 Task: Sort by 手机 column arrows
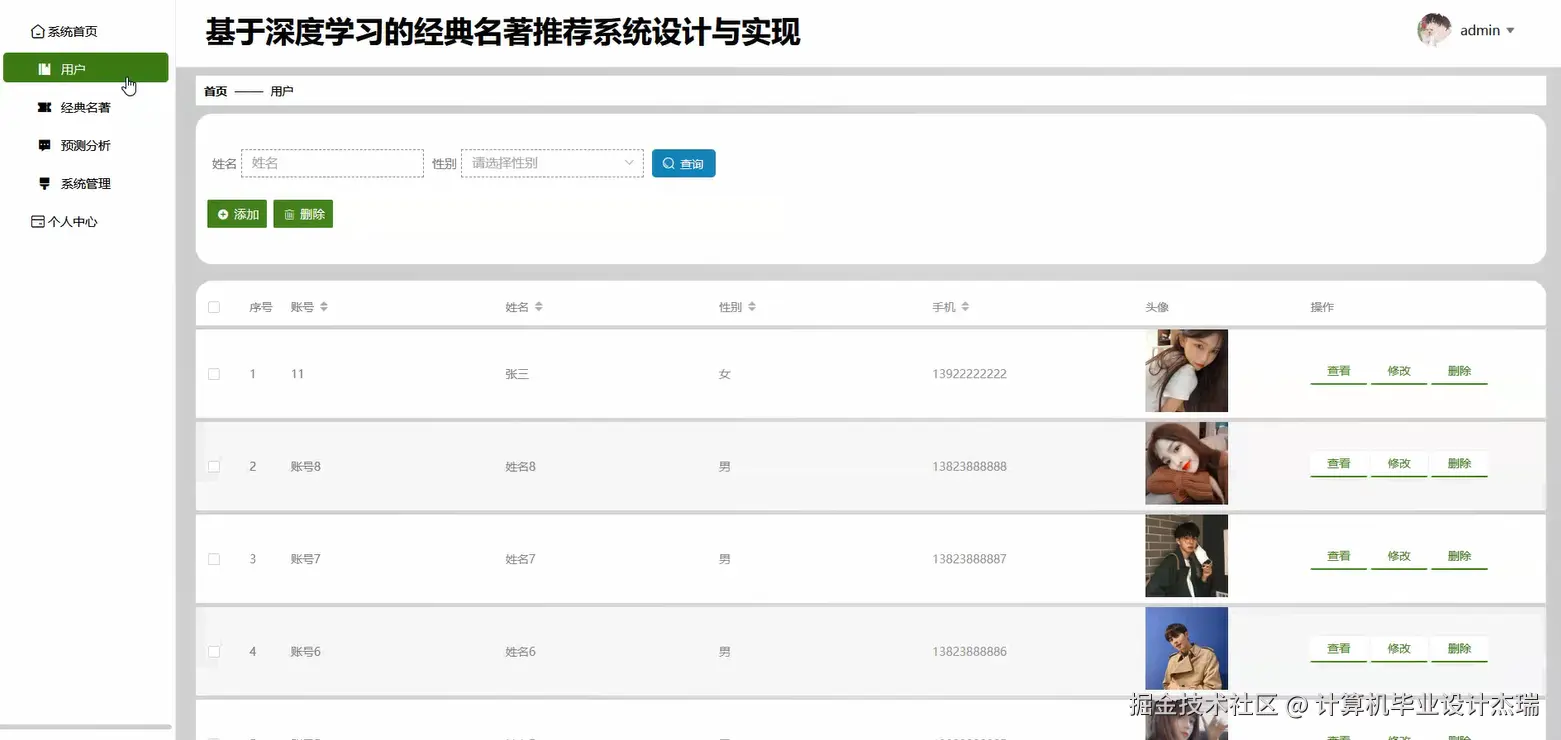(x=965, y=307)
